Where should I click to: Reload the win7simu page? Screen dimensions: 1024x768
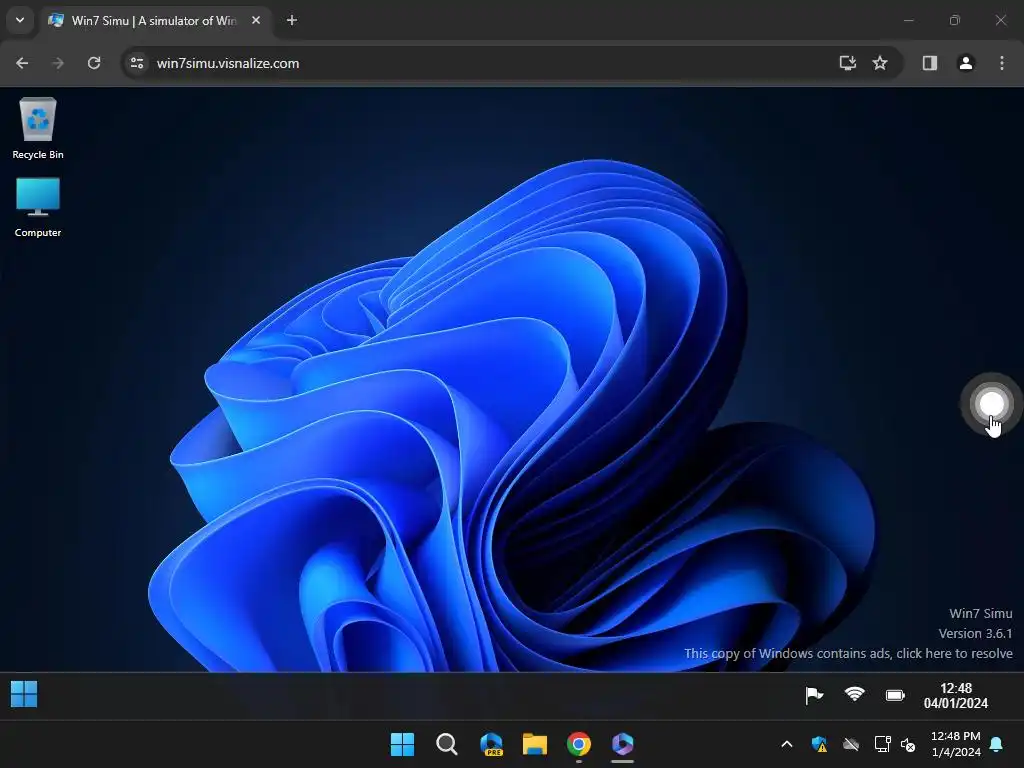tap(94, 63)
